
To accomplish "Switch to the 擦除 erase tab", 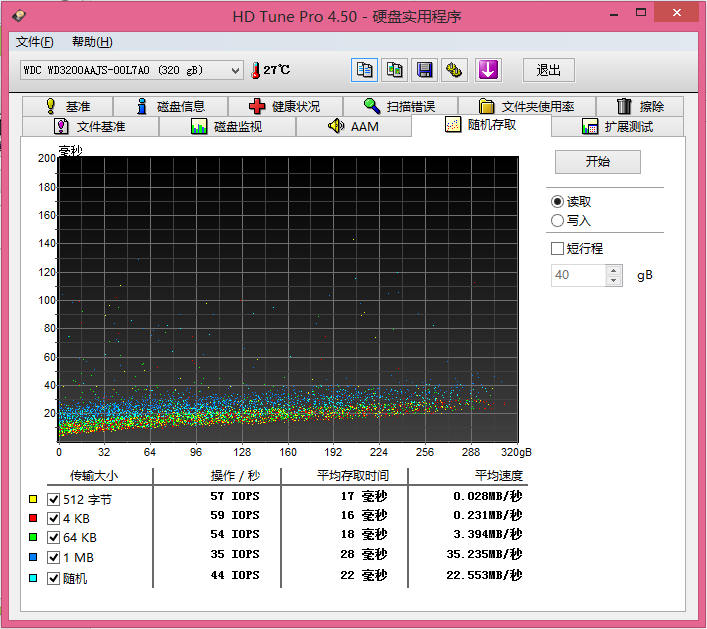I will [x=639, y=106].
